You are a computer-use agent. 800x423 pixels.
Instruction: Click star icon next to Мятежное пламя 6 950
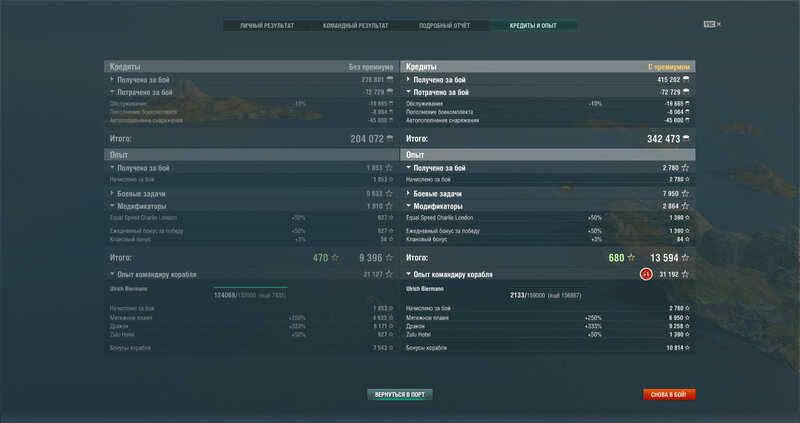coord(687,318)
